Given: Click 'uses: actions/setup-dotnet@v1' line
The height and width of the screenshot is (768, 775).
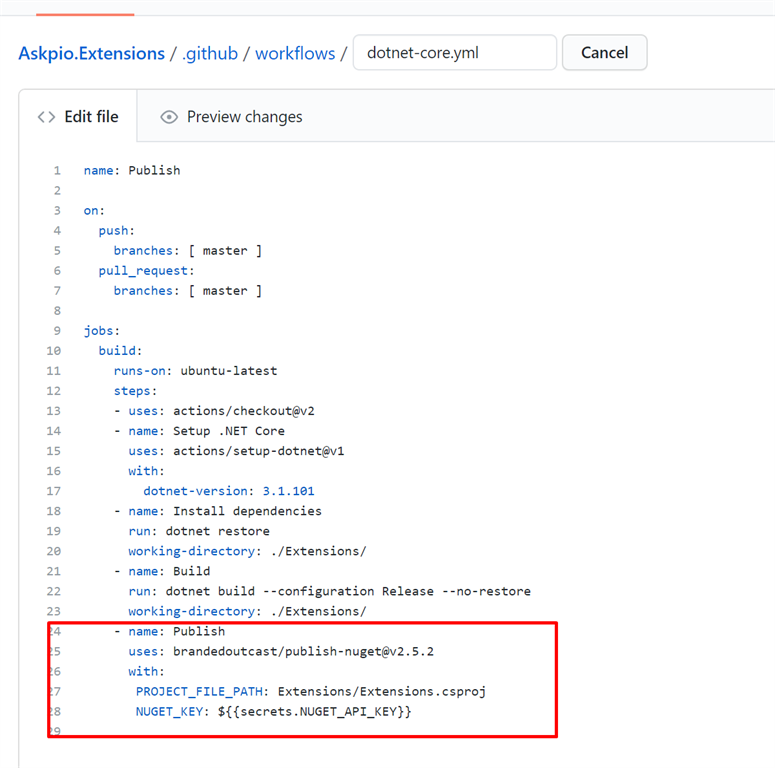Looking at the screenshot, I should pyautogui.click(x=236, y=451).
